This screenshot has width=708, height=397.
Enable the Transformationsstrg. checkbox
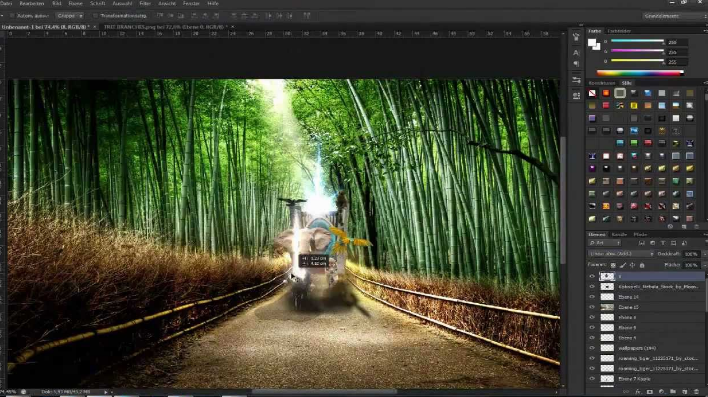point(95,16)
